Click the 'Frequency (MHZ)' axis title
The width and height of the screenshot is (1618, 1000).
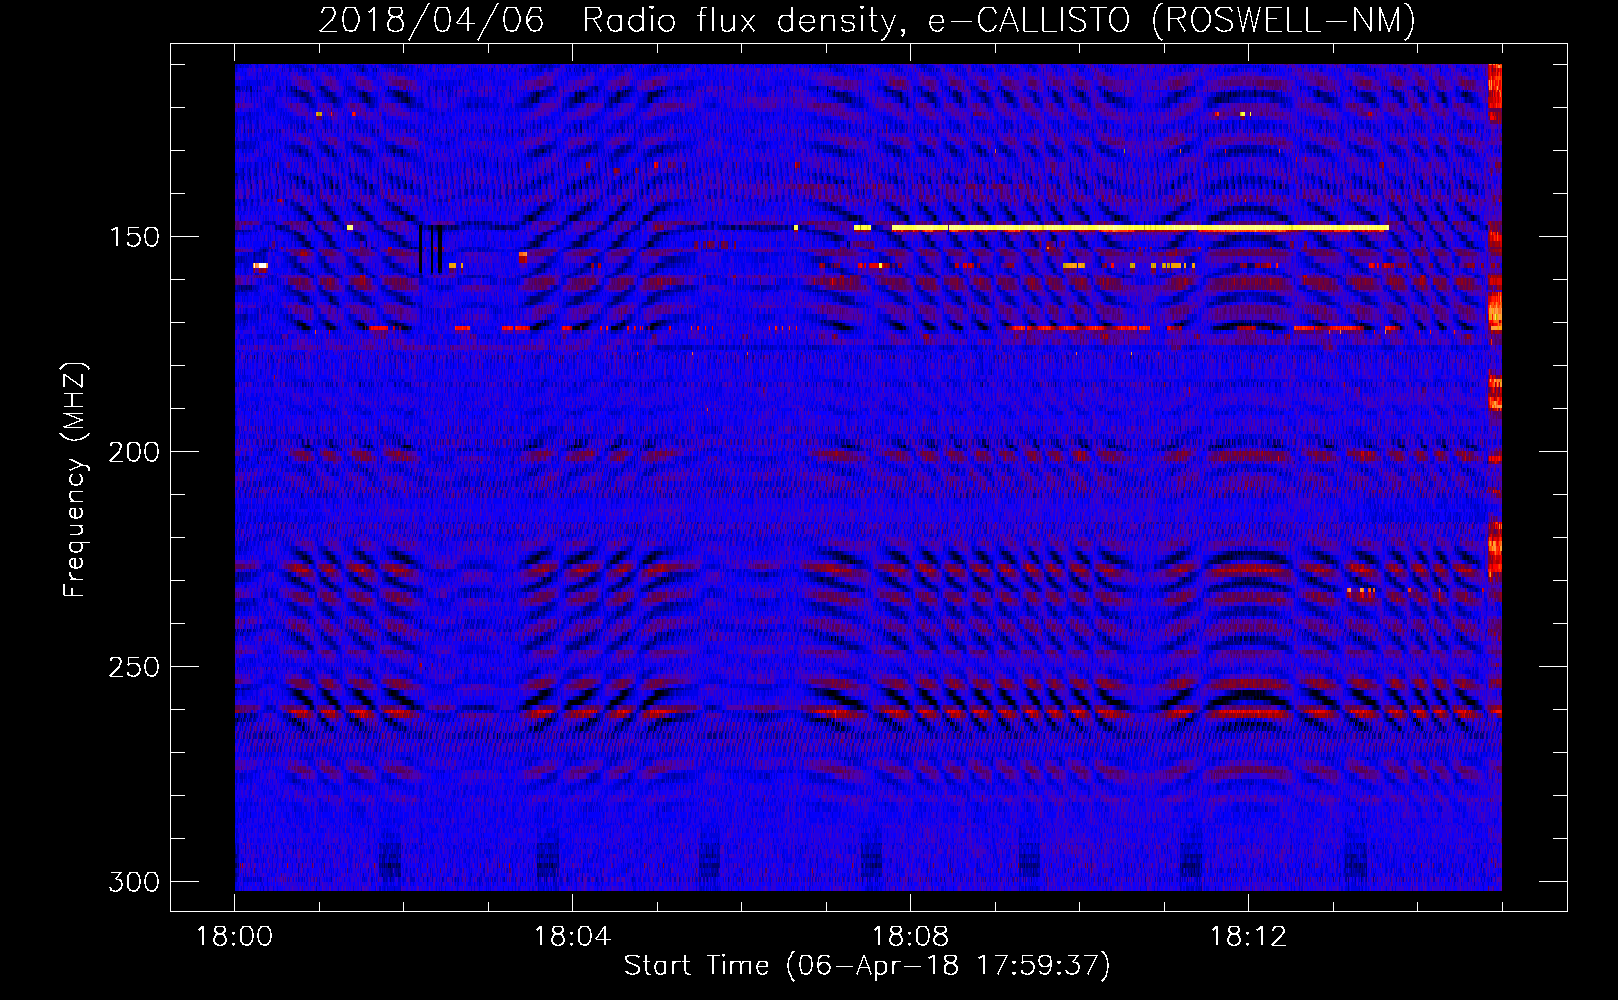(x=76, y=480)
